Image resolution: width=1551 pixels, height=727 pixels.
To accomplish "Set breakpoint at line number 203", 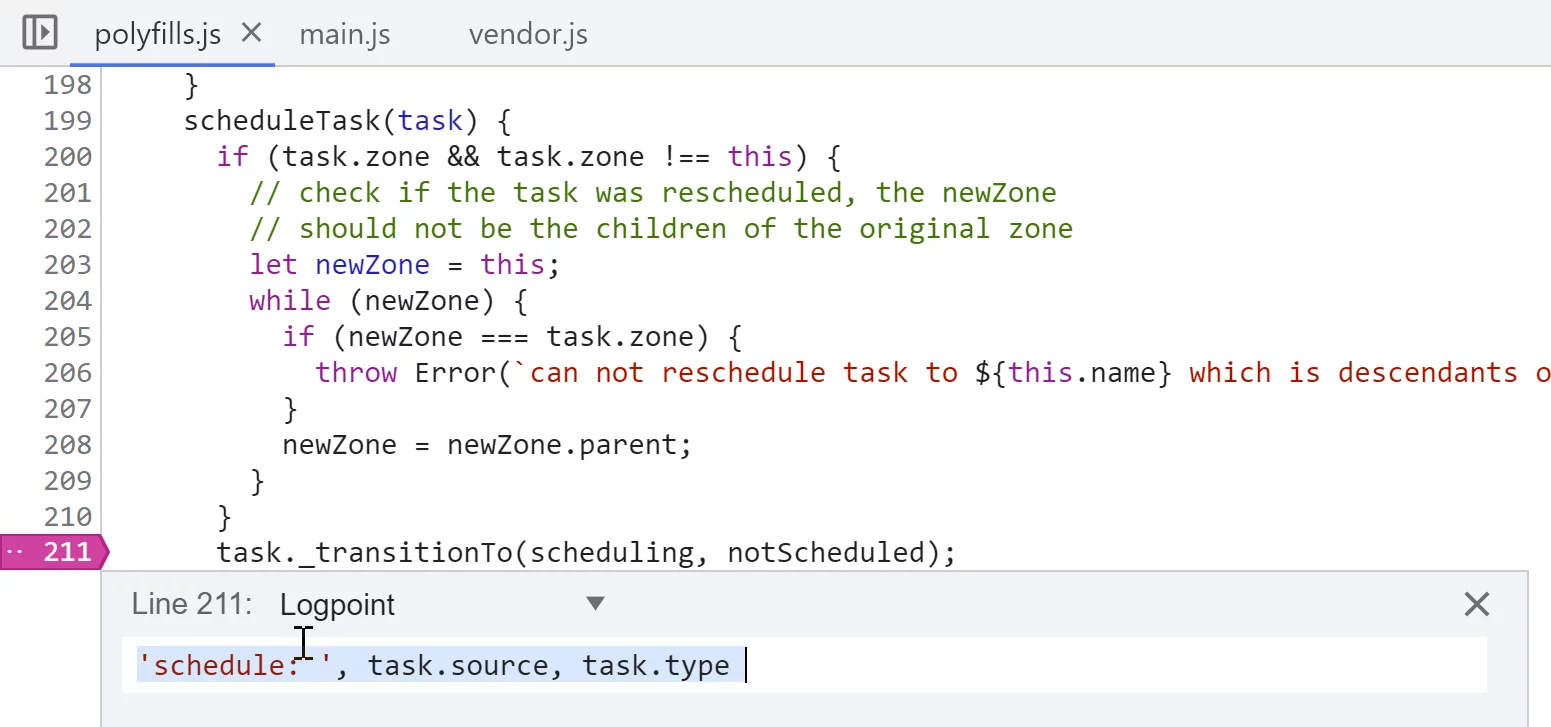I will click(67, 265).
